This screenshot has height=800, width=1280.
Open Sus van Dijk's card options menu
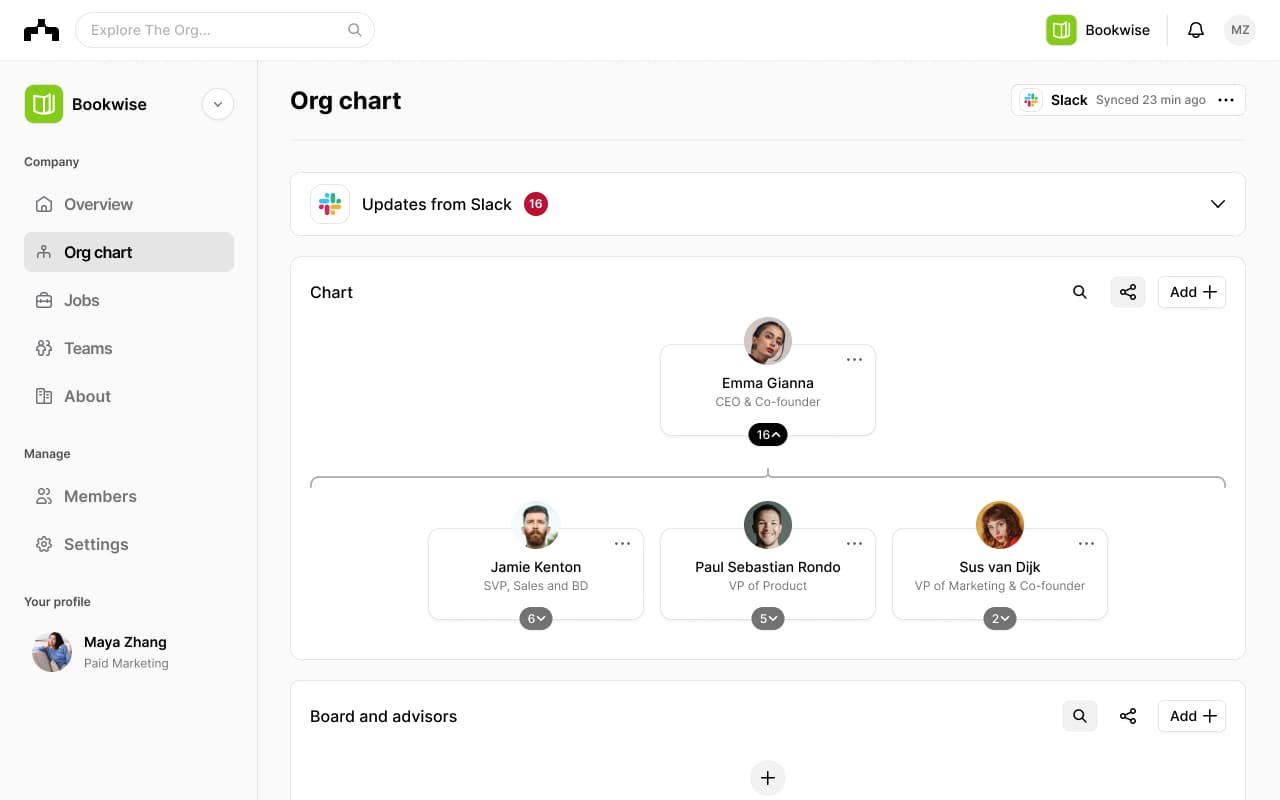click(1086, 544)
